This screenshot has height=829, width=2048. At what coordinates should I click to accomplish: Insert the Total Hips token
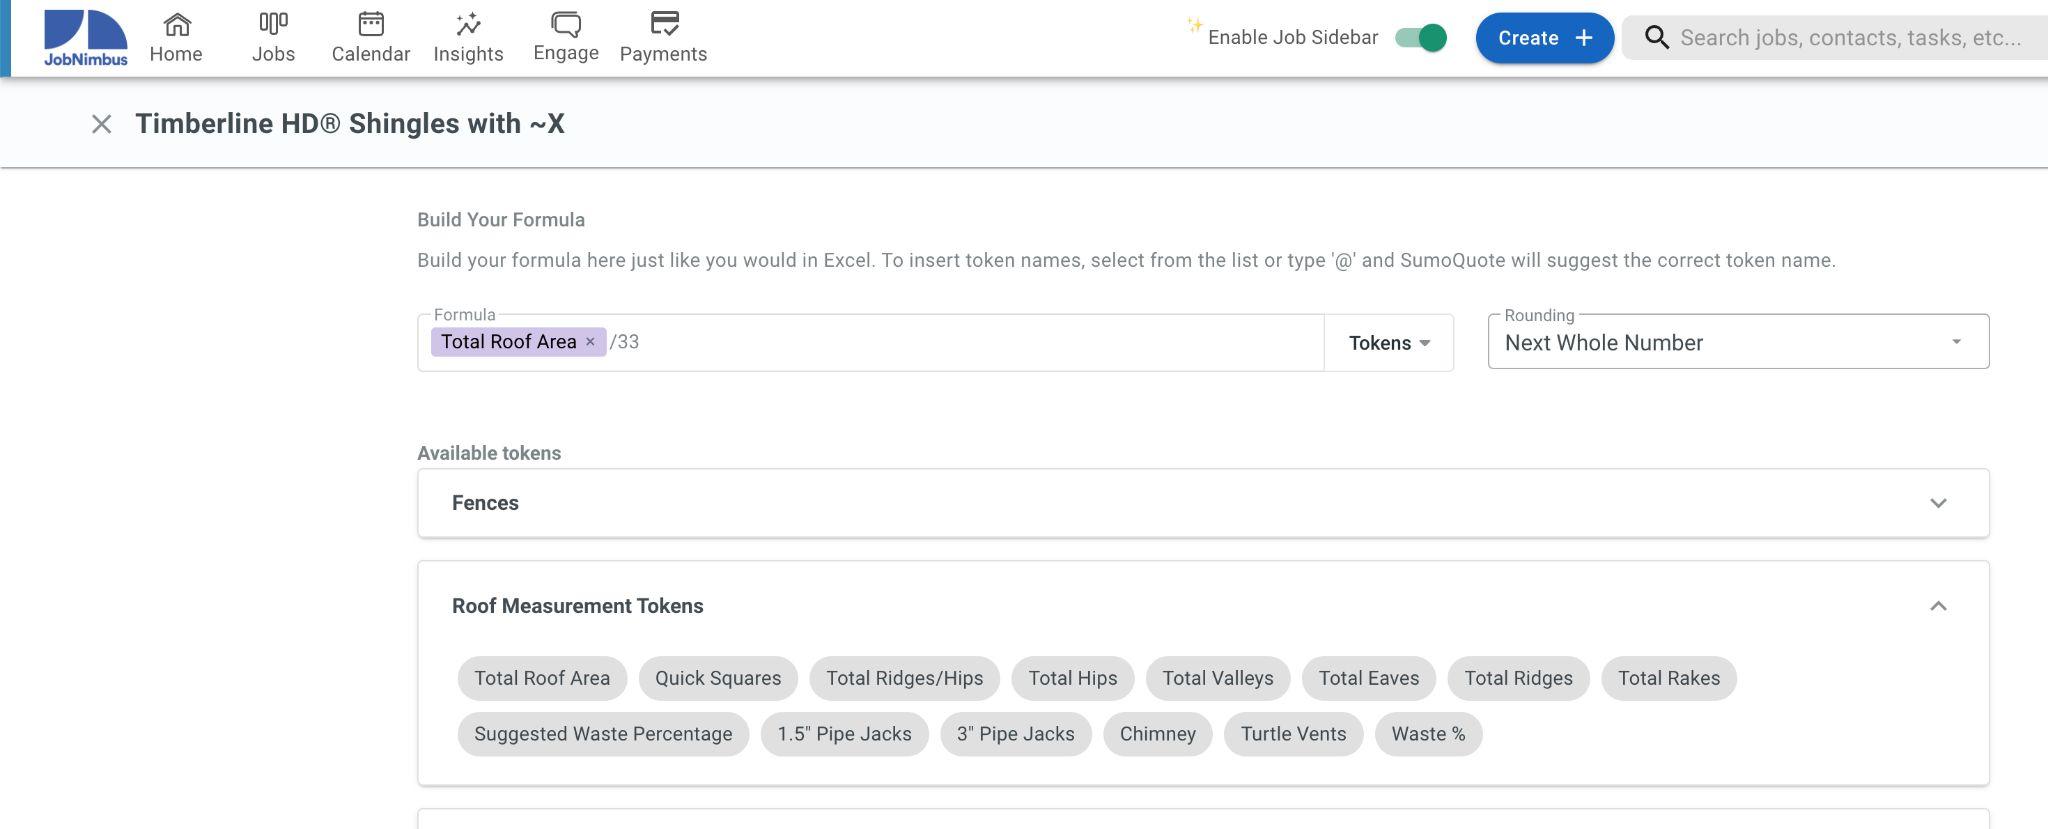[x=1073, y=678]
